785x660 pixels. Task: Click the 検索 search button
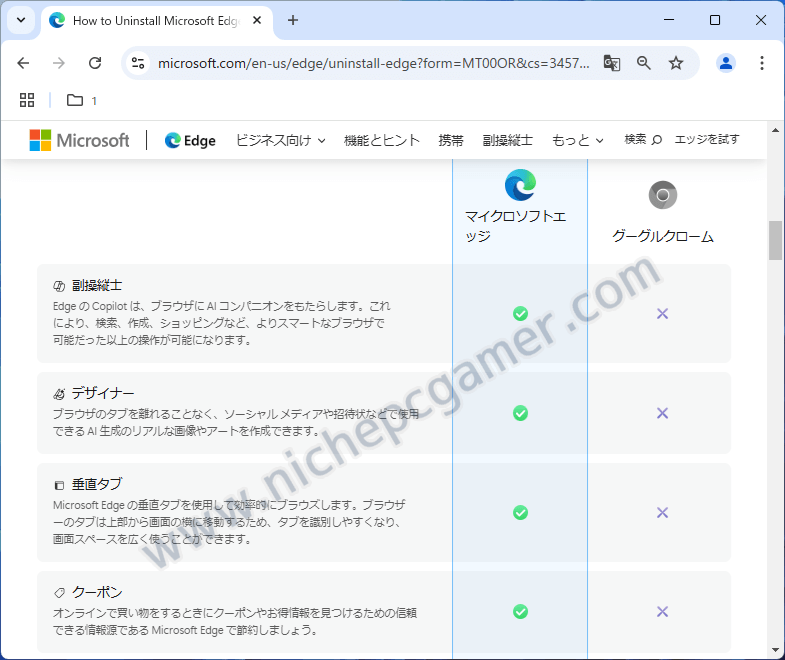coord(643,140)
